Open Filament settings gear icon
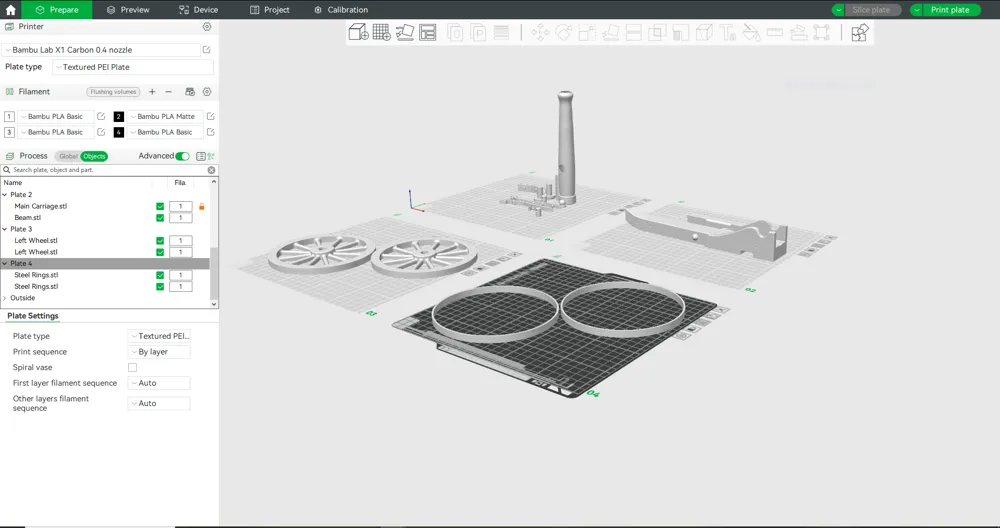 pyautogui.click(x=207, y=92)
